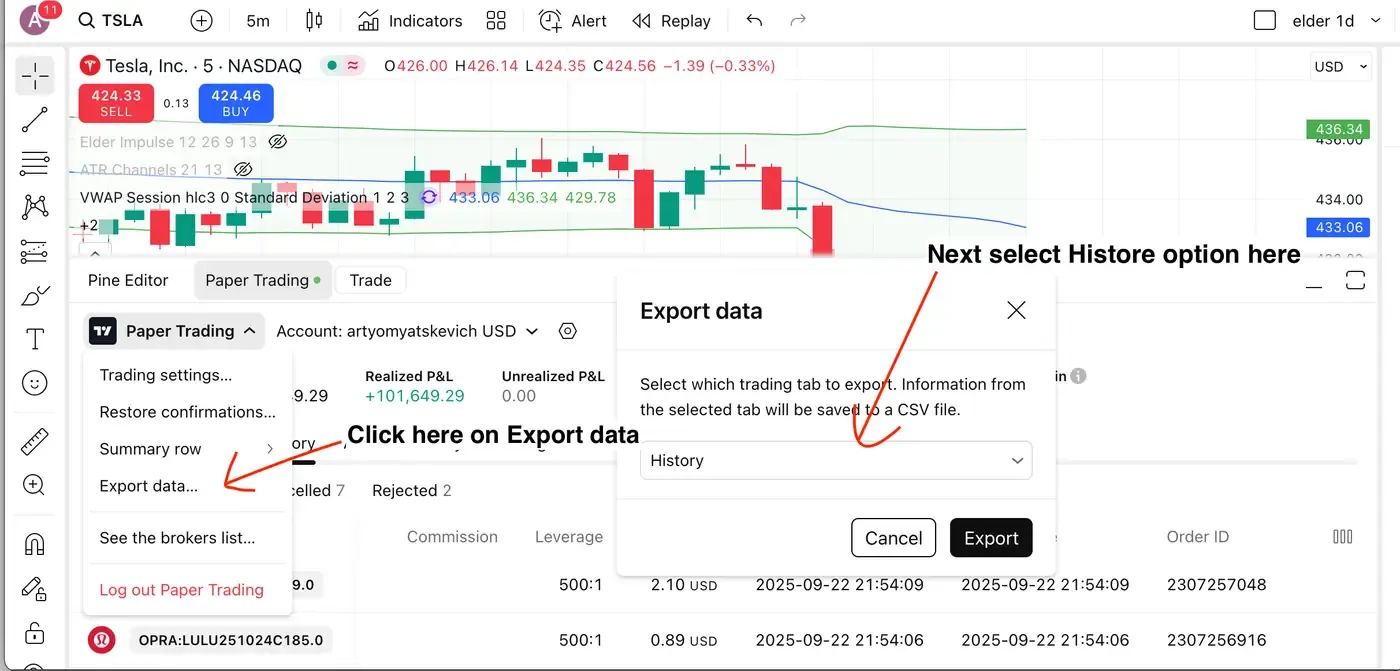Click the Export button

click(991, 538)
